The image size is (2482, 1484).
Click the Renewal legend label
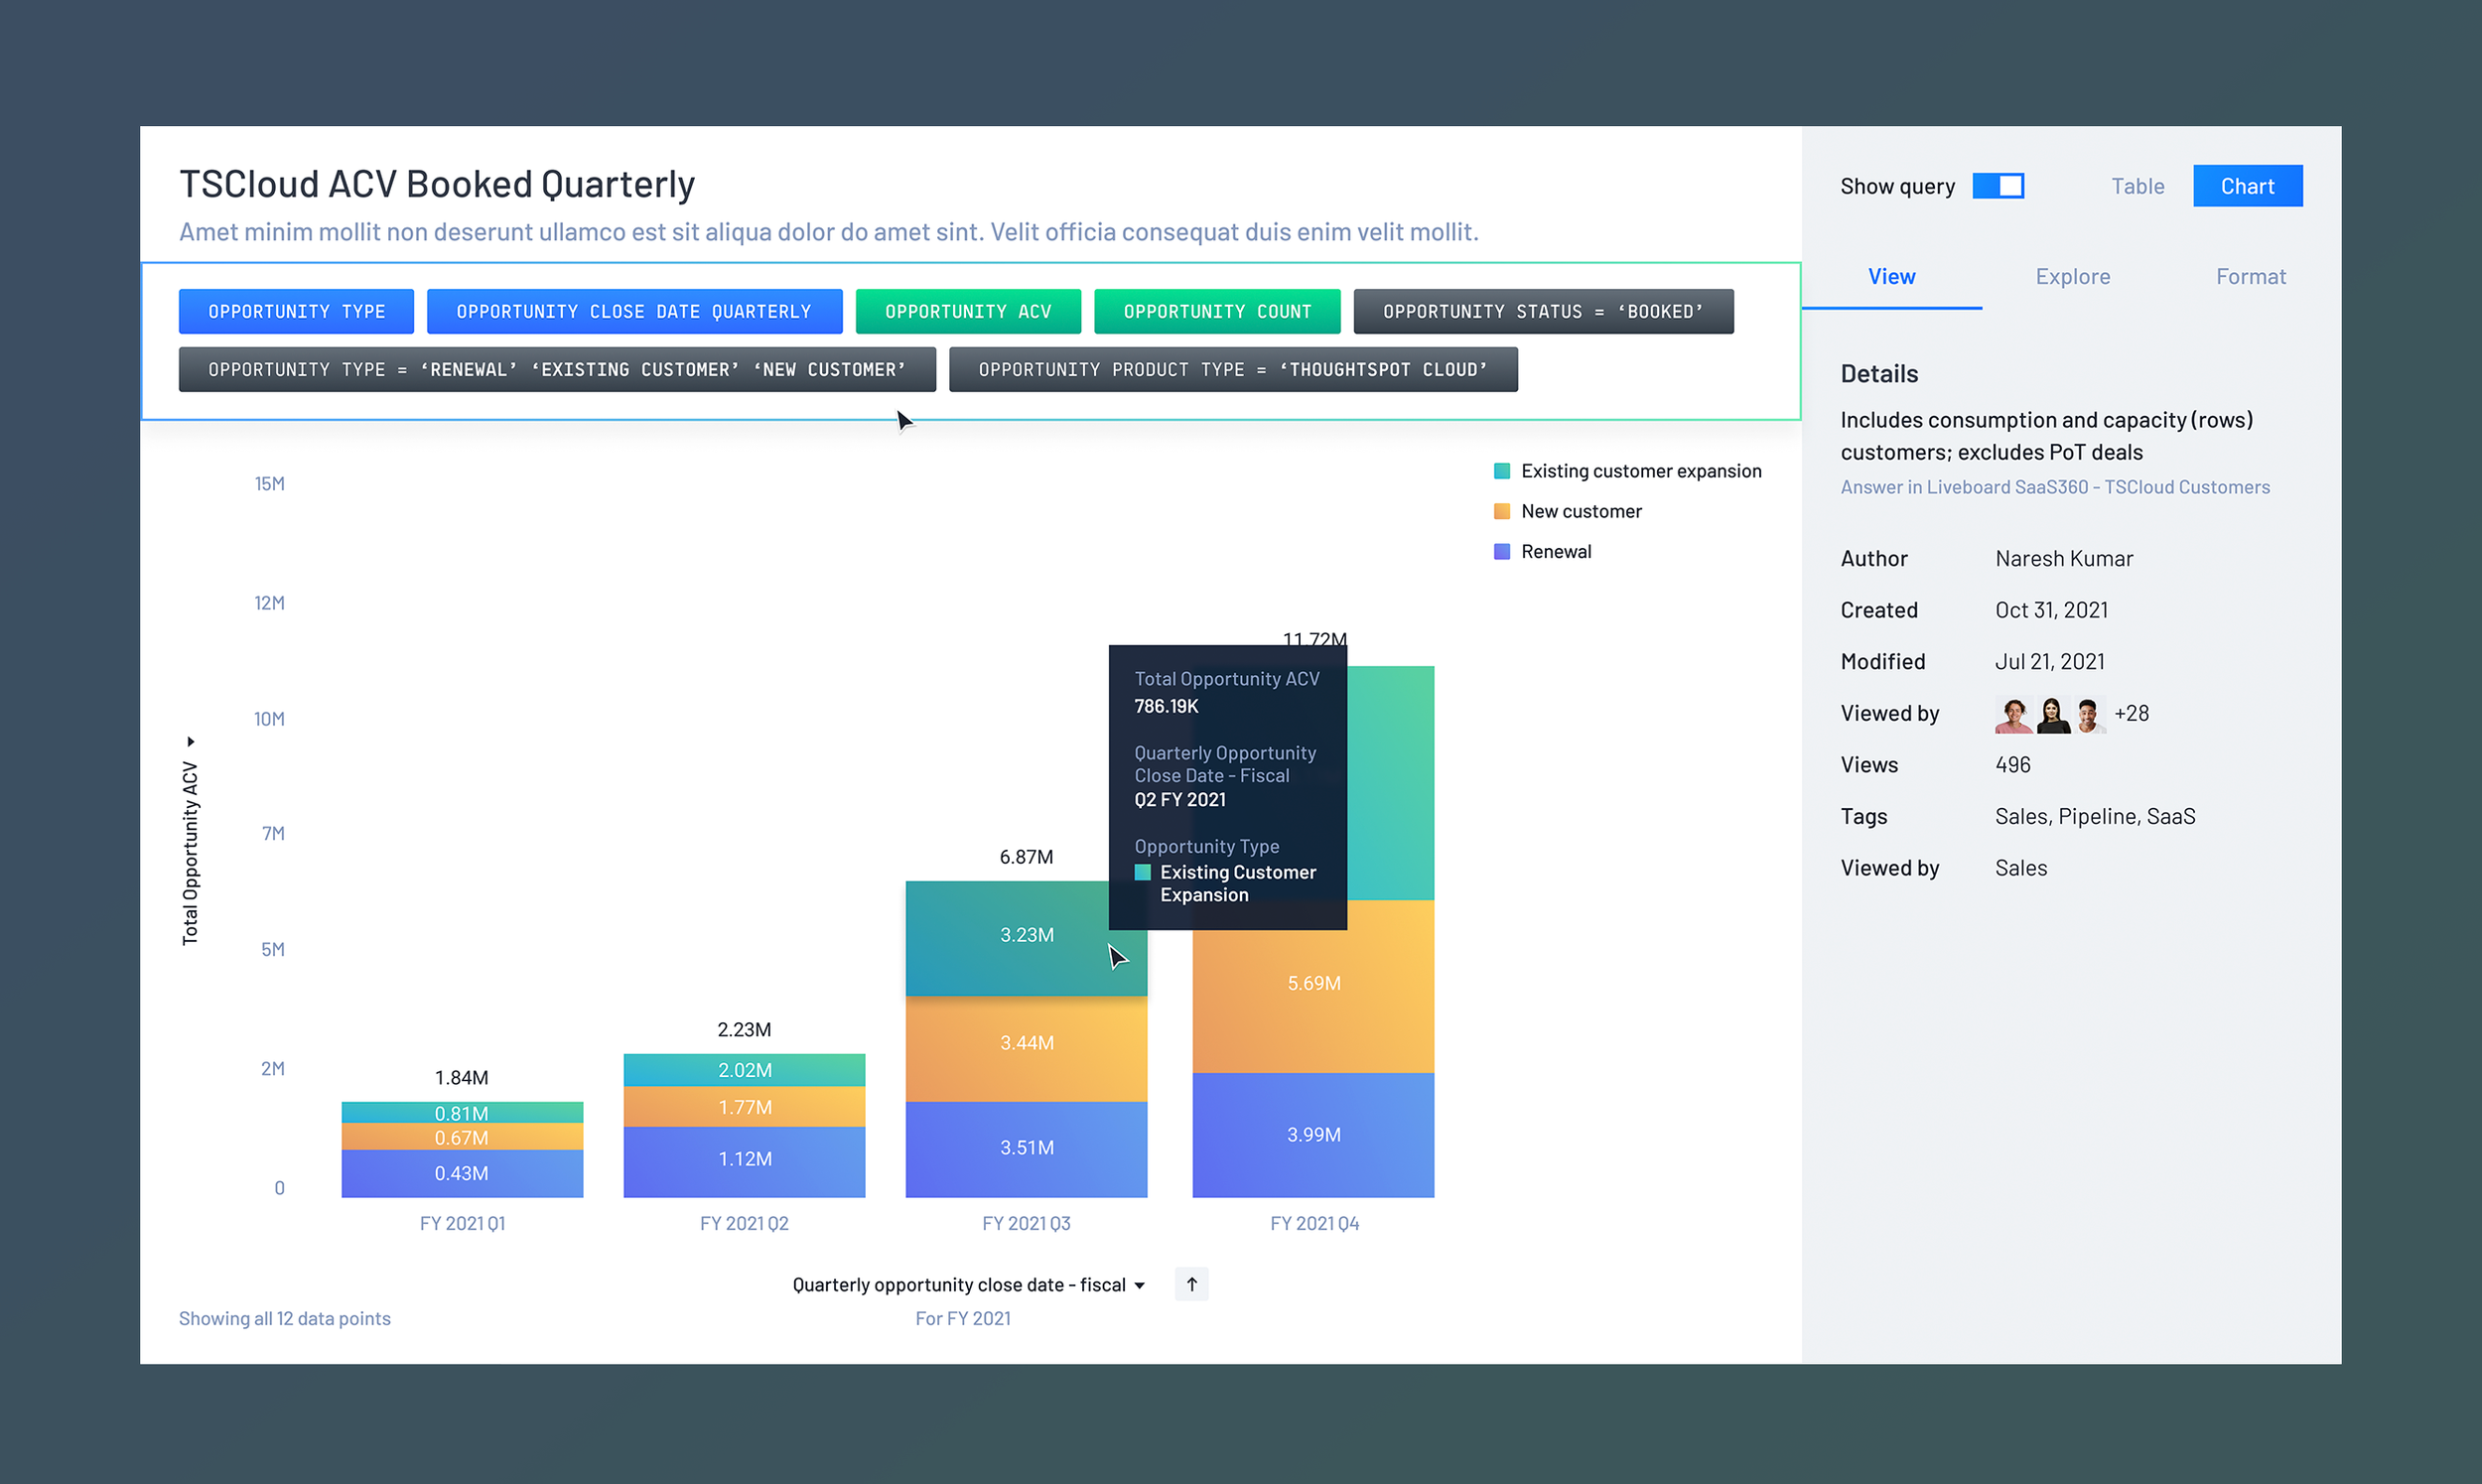coord(1556,551)
